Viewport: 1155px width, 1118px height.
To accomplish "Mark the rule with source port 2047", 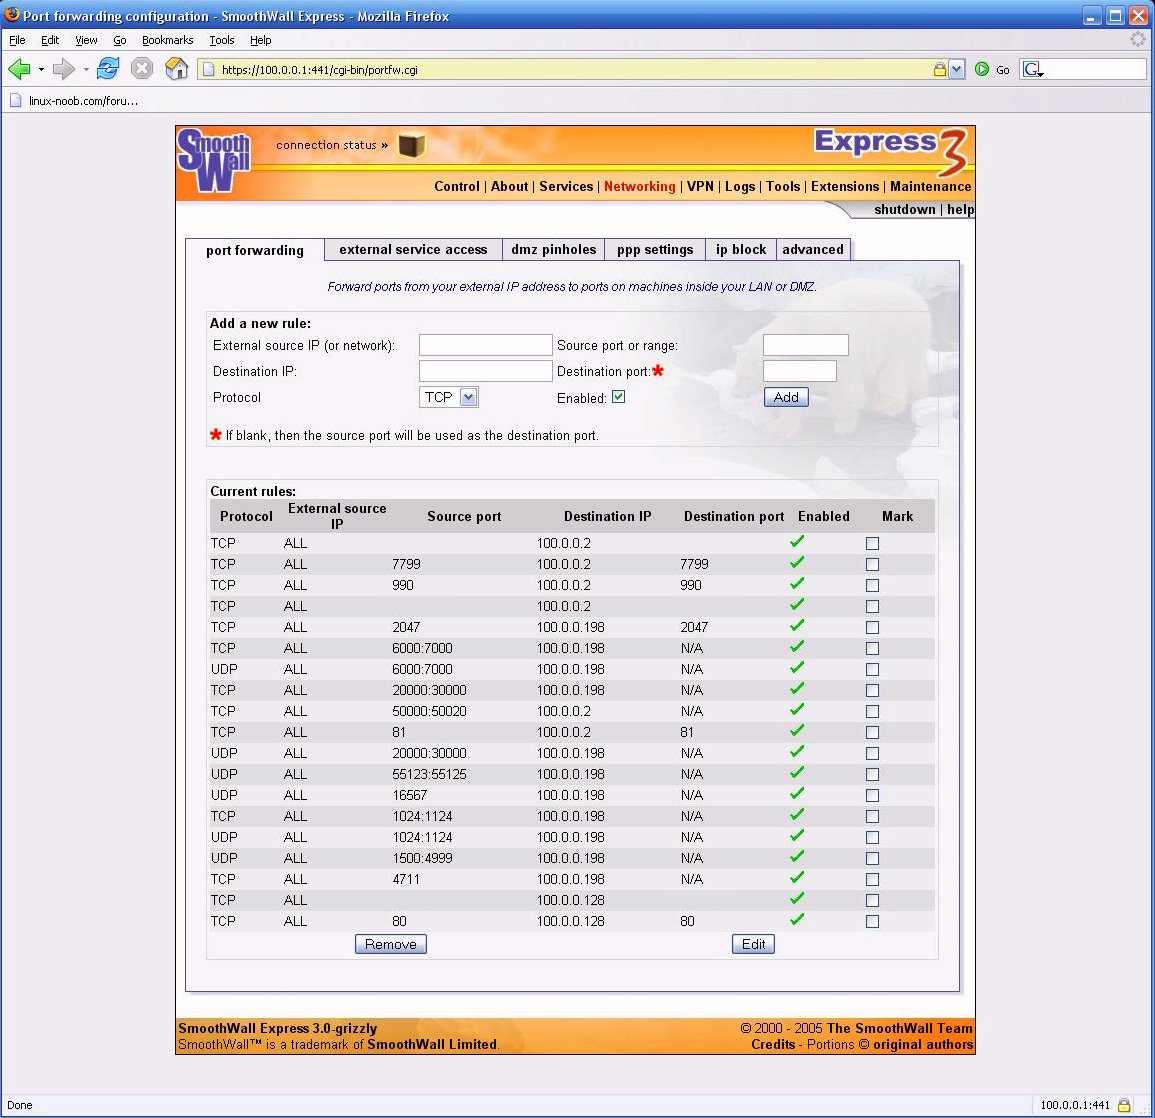I will pos(872,627).
